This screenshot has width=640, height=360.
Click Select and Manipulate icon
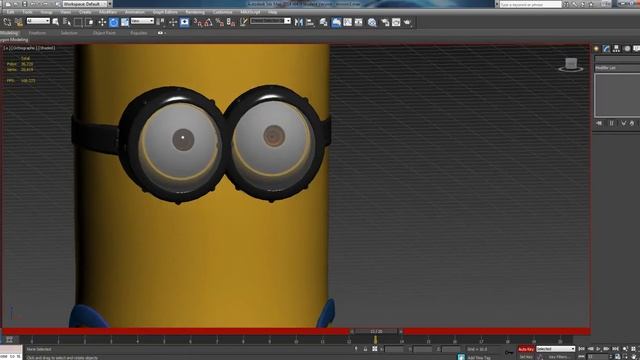coord(173,22)
